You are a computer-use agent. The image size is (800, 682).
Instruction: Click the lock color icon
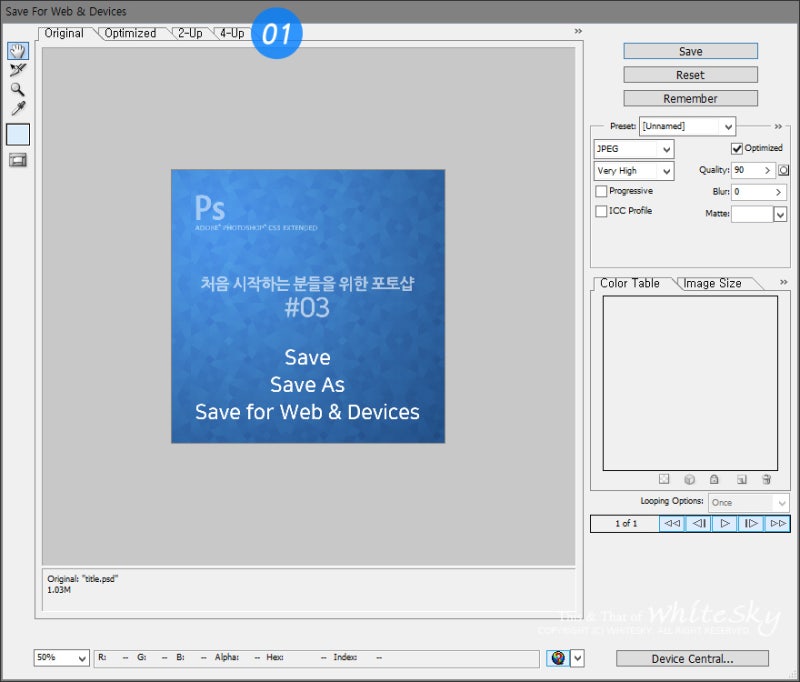(714, 479)
